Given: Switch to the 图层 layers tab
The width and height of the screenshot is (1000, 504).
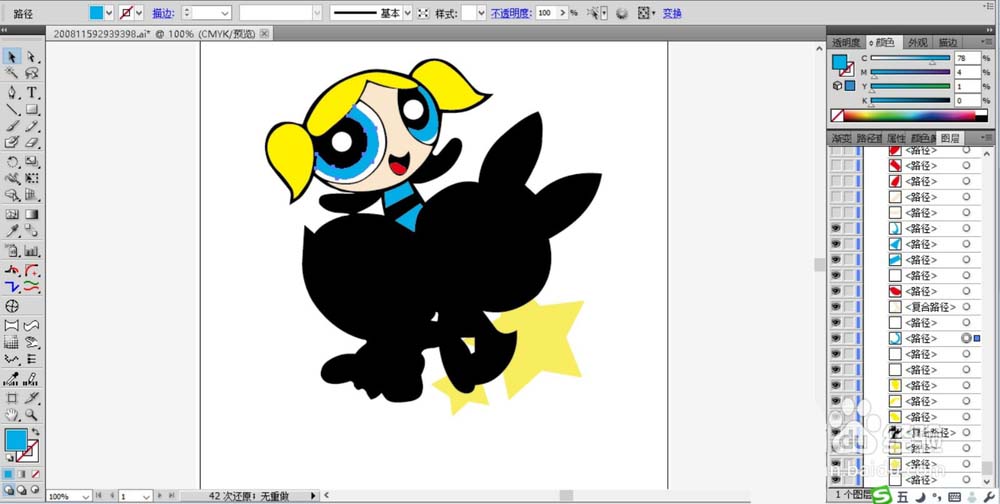Looking at the screenshot, I should tap(950, 138).
